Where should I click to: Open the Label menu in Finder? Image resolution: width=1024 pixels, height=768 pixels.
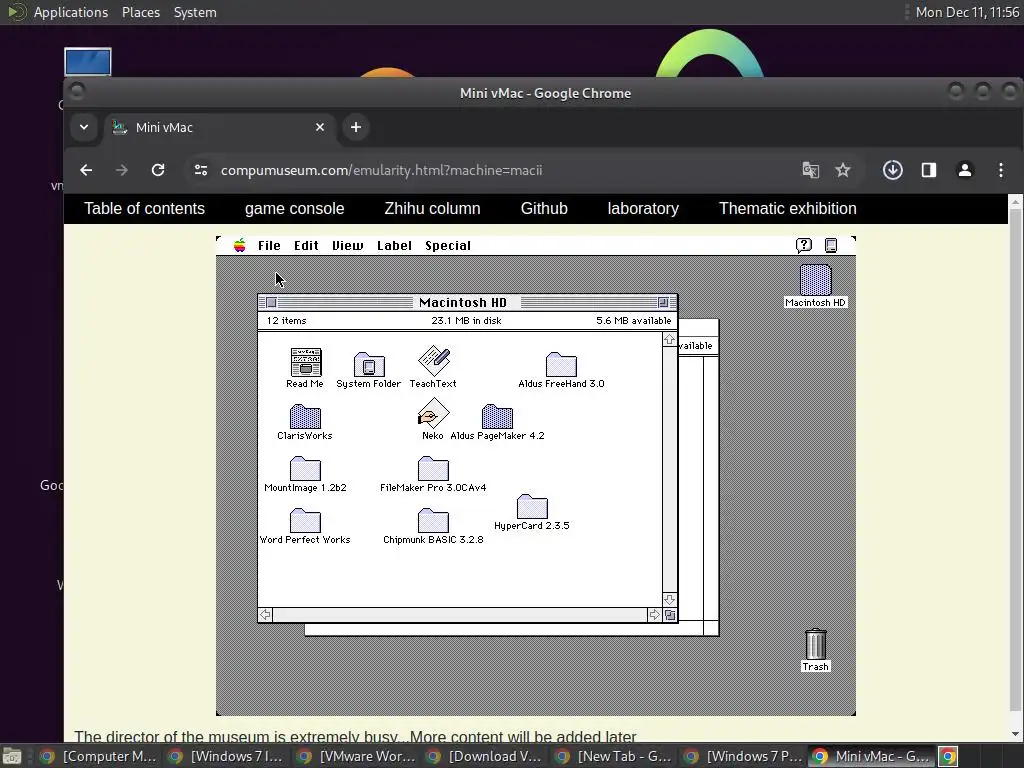(x=394, y=246)
